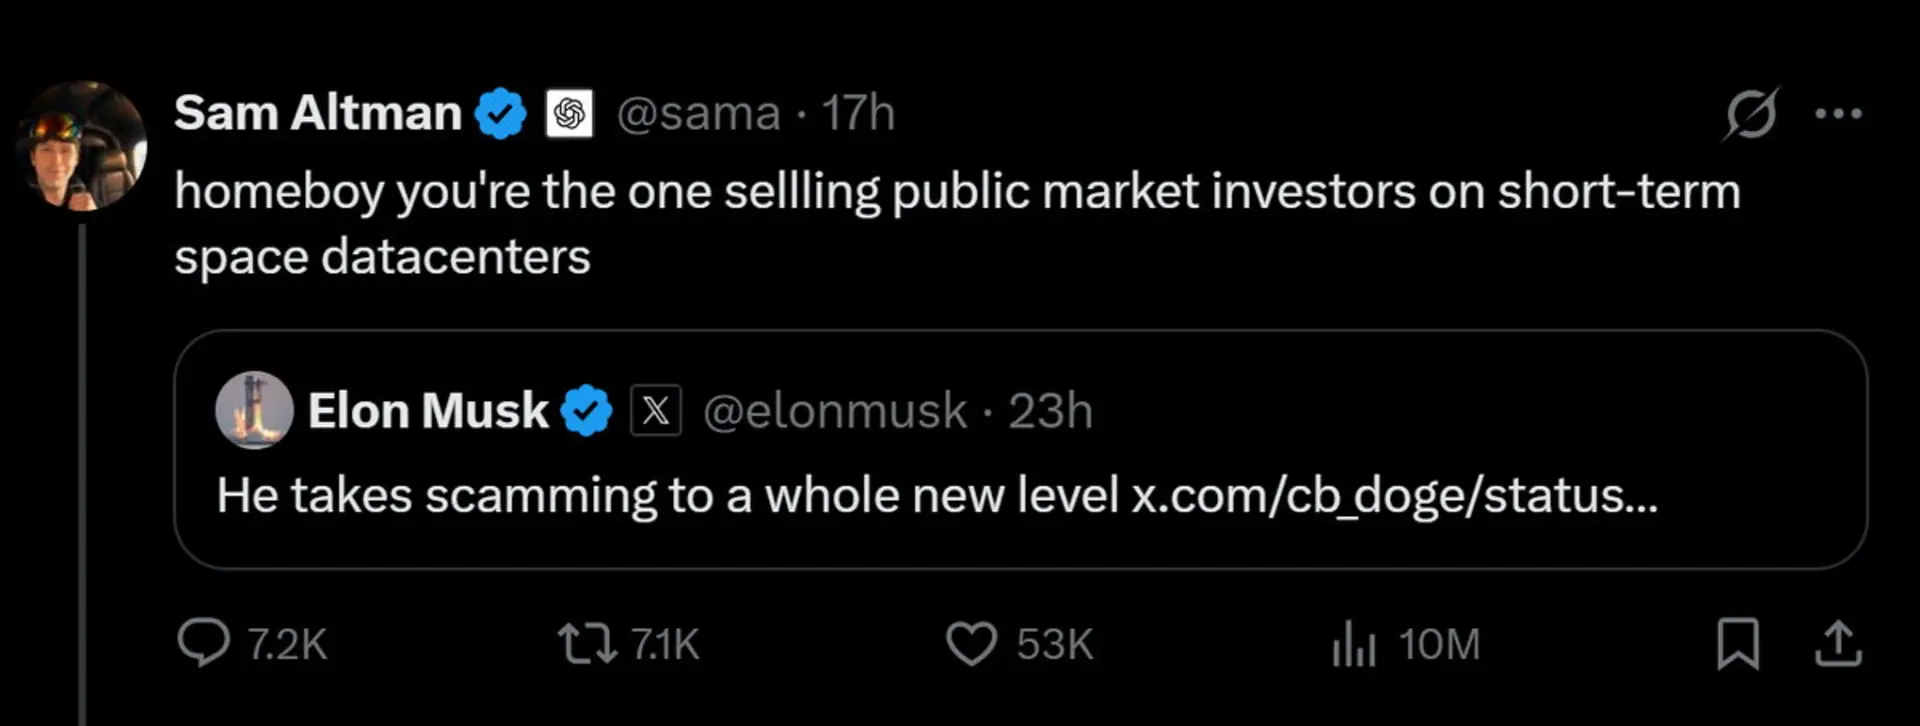Open the three-dot more options menu
Viewport: 1920px width, 726px height.
click(x=1838, y=113)
